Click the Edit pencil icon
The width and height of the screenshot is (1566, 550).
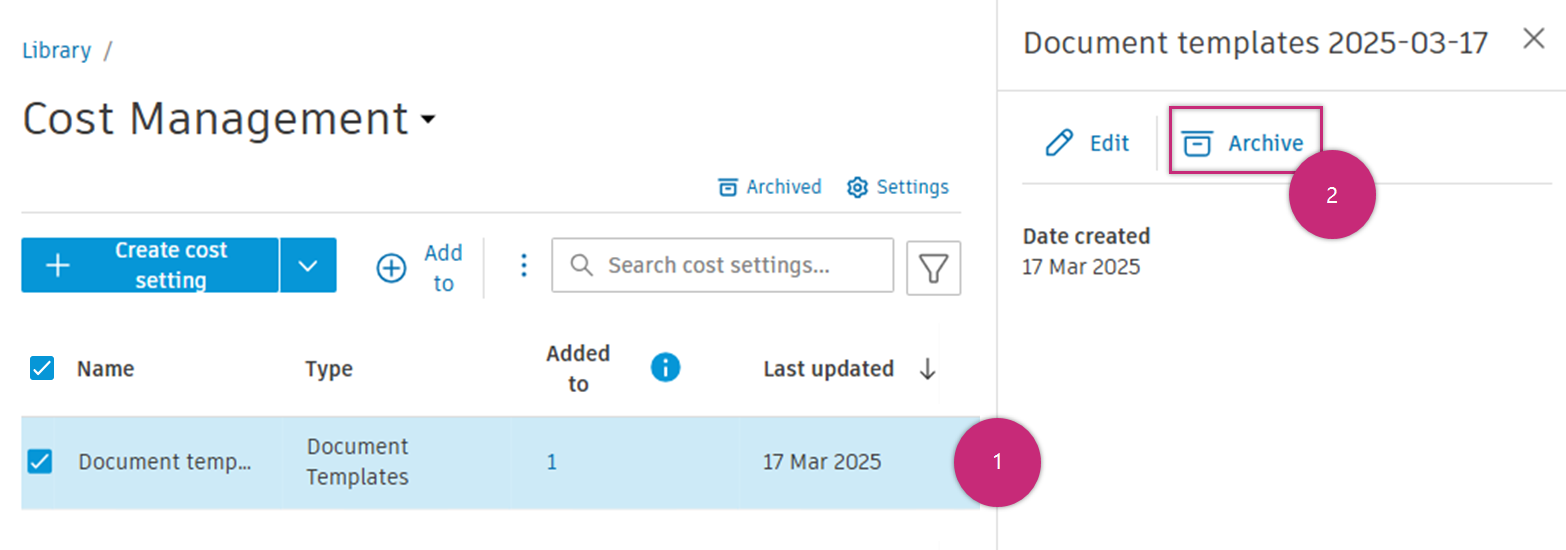(x=1058, y=144)
